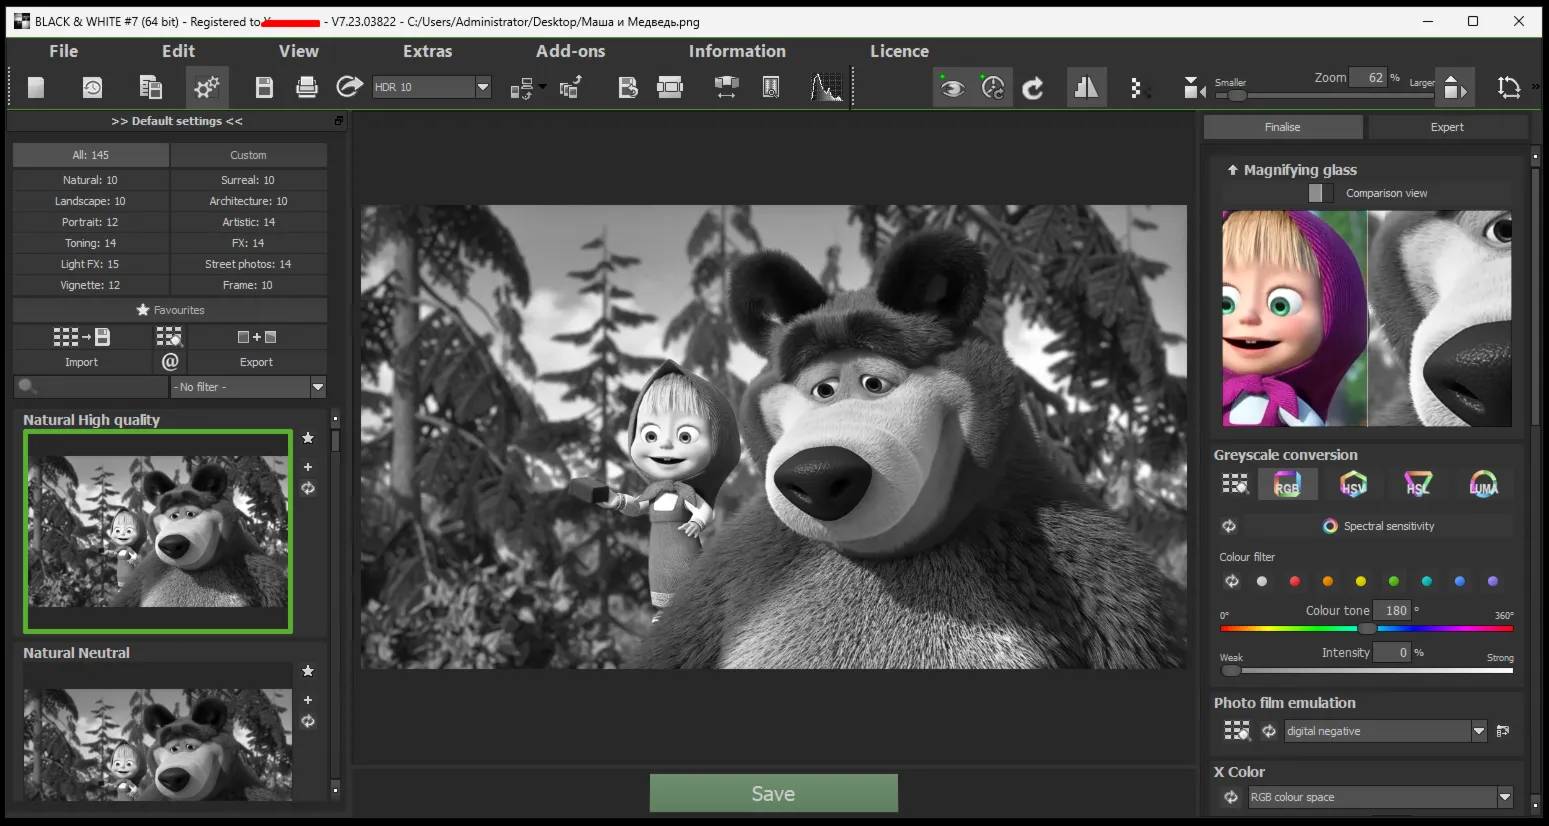Open the View menu
This screenshot has height=826, width=1549.
pos(298,51)
